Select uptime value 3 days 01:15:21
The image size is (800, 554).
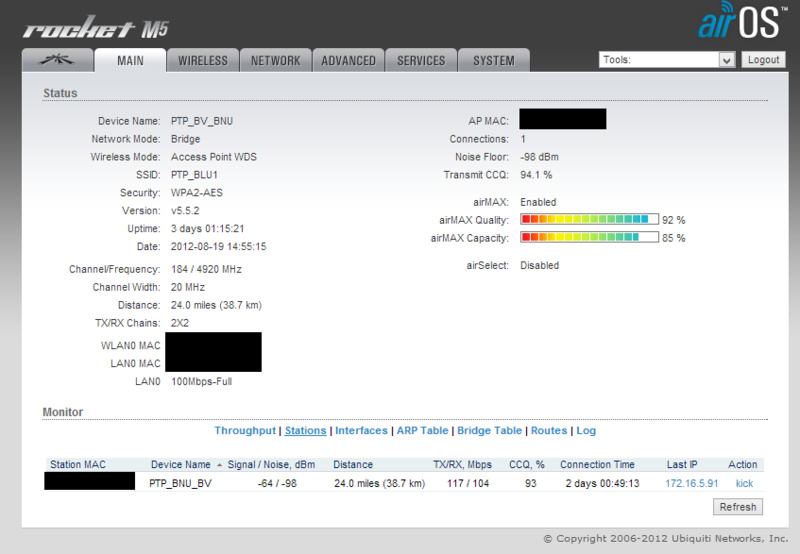click(x=207, y=228)
